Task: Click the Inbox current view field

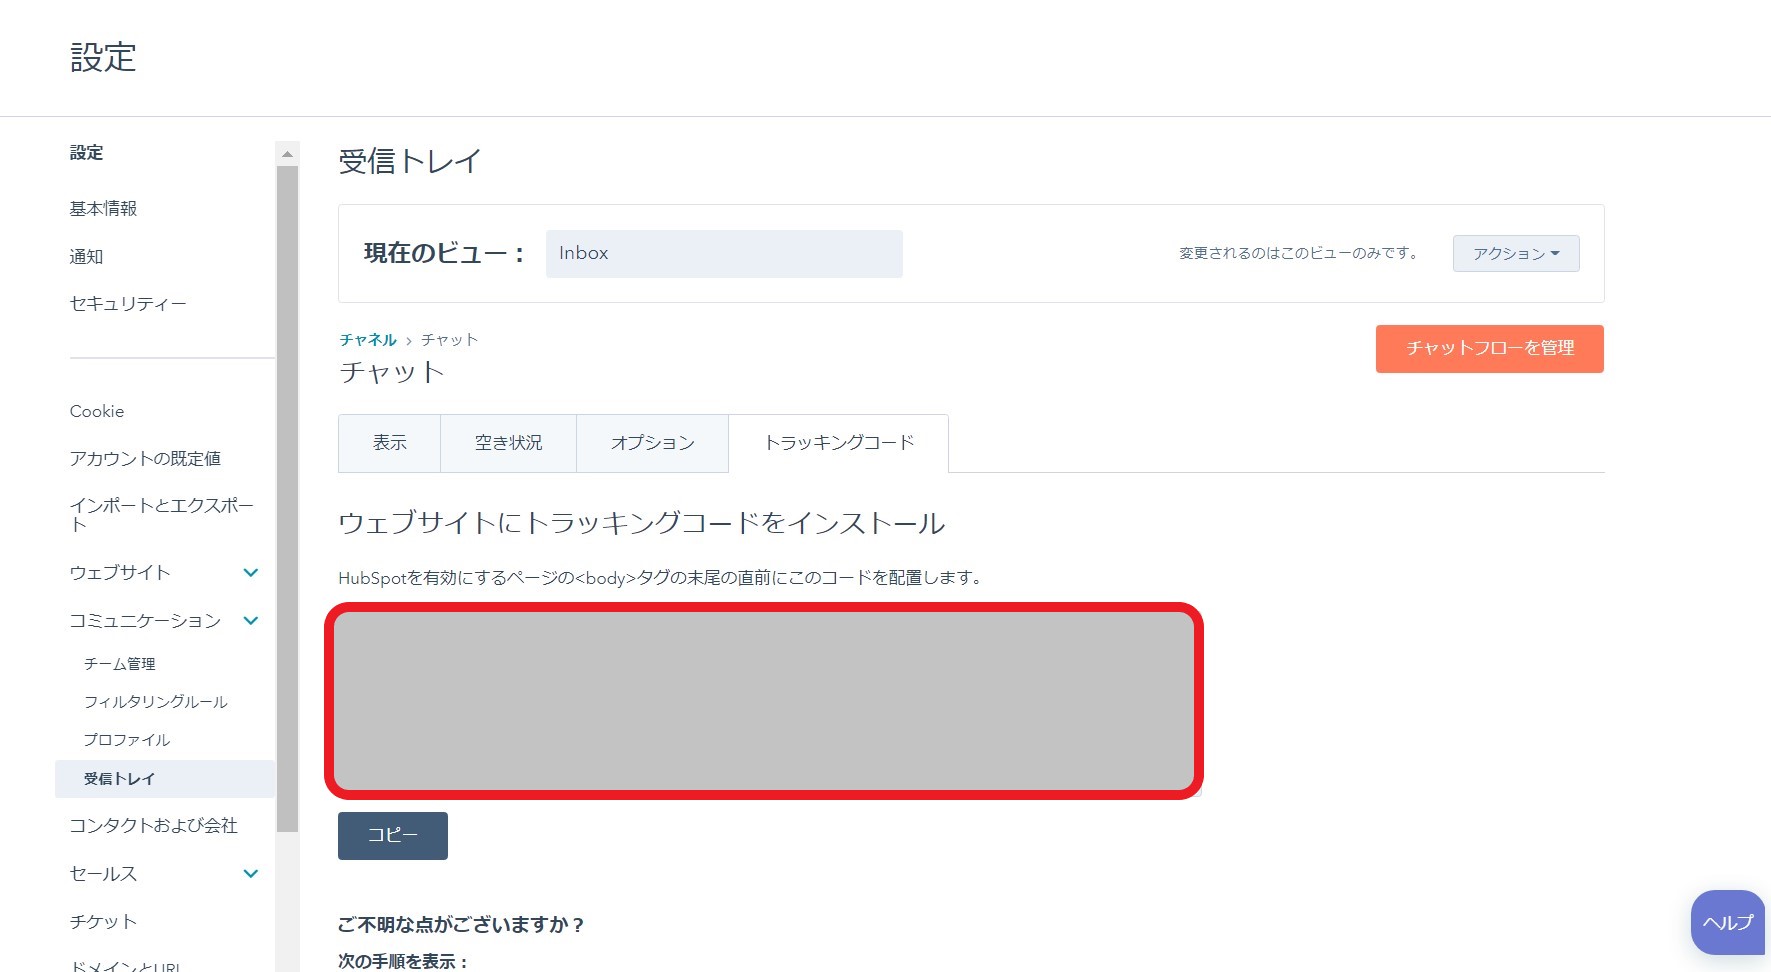Action: pos(724,253)
